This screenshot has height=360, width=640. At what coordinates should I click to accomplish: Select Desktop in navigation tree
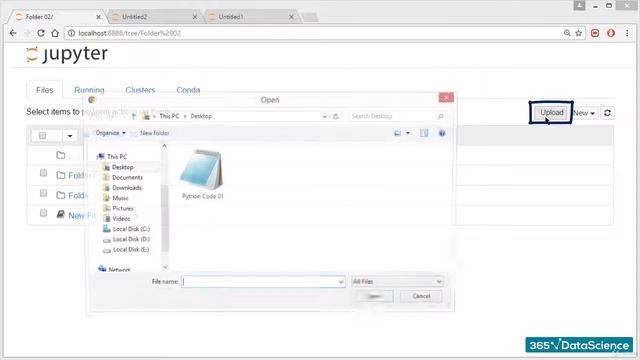pyautogui.click(x=122, y=167)
